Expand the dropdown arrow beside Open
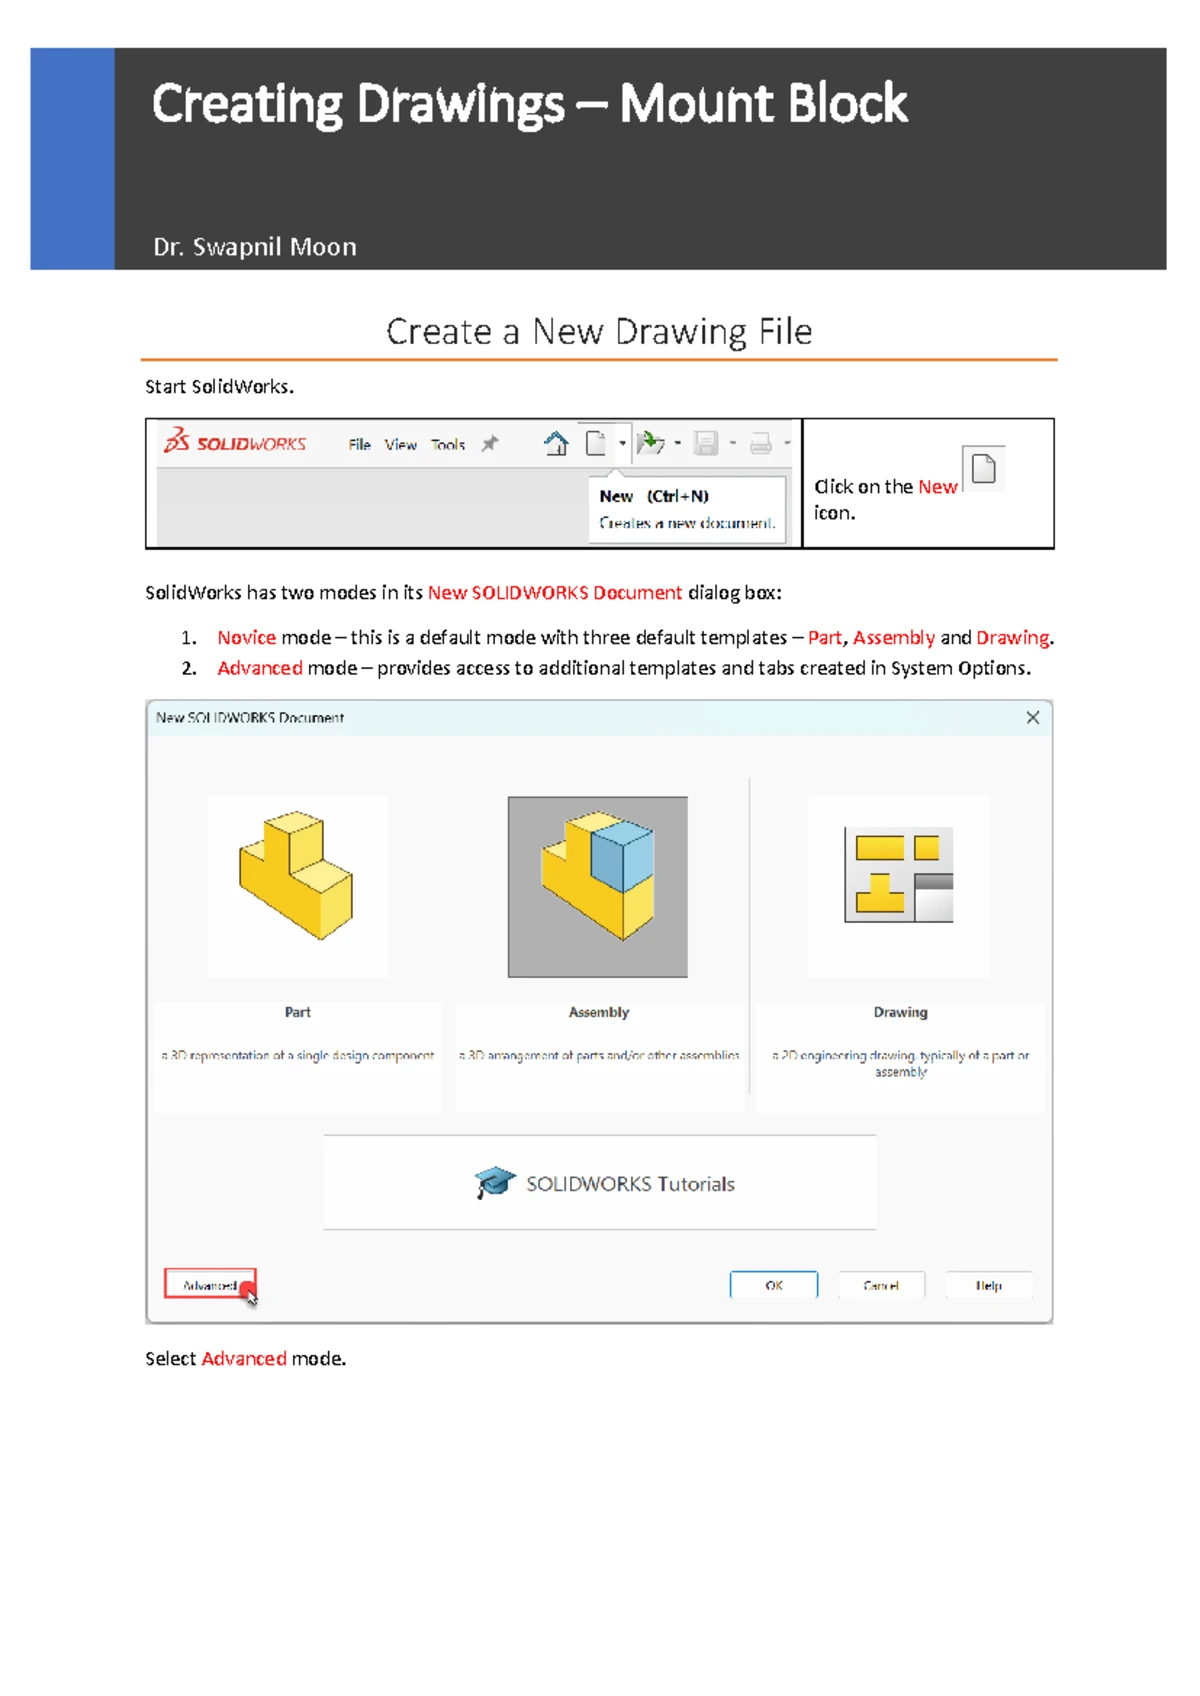1200x1696 pixels. click(678, 443)
